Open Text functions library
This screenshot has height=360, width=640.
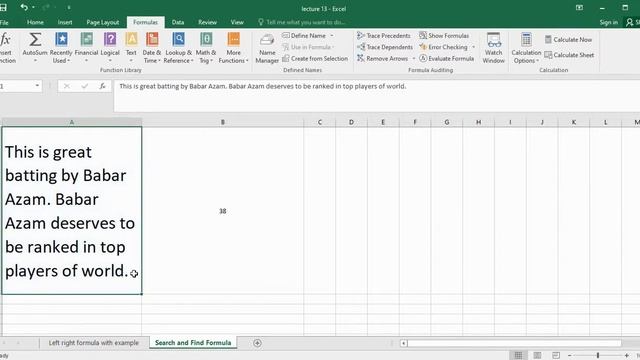click(x=131, y=48)
